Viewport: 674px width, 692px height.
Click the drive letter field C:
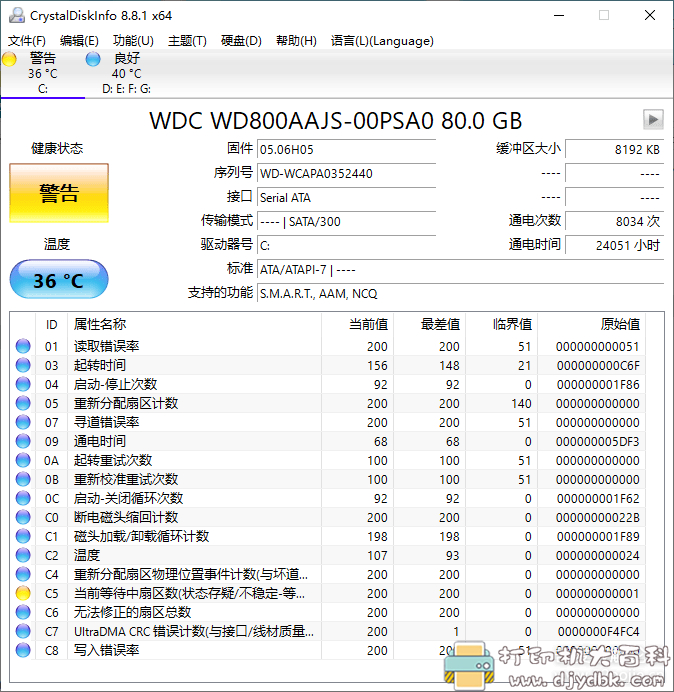346,245
